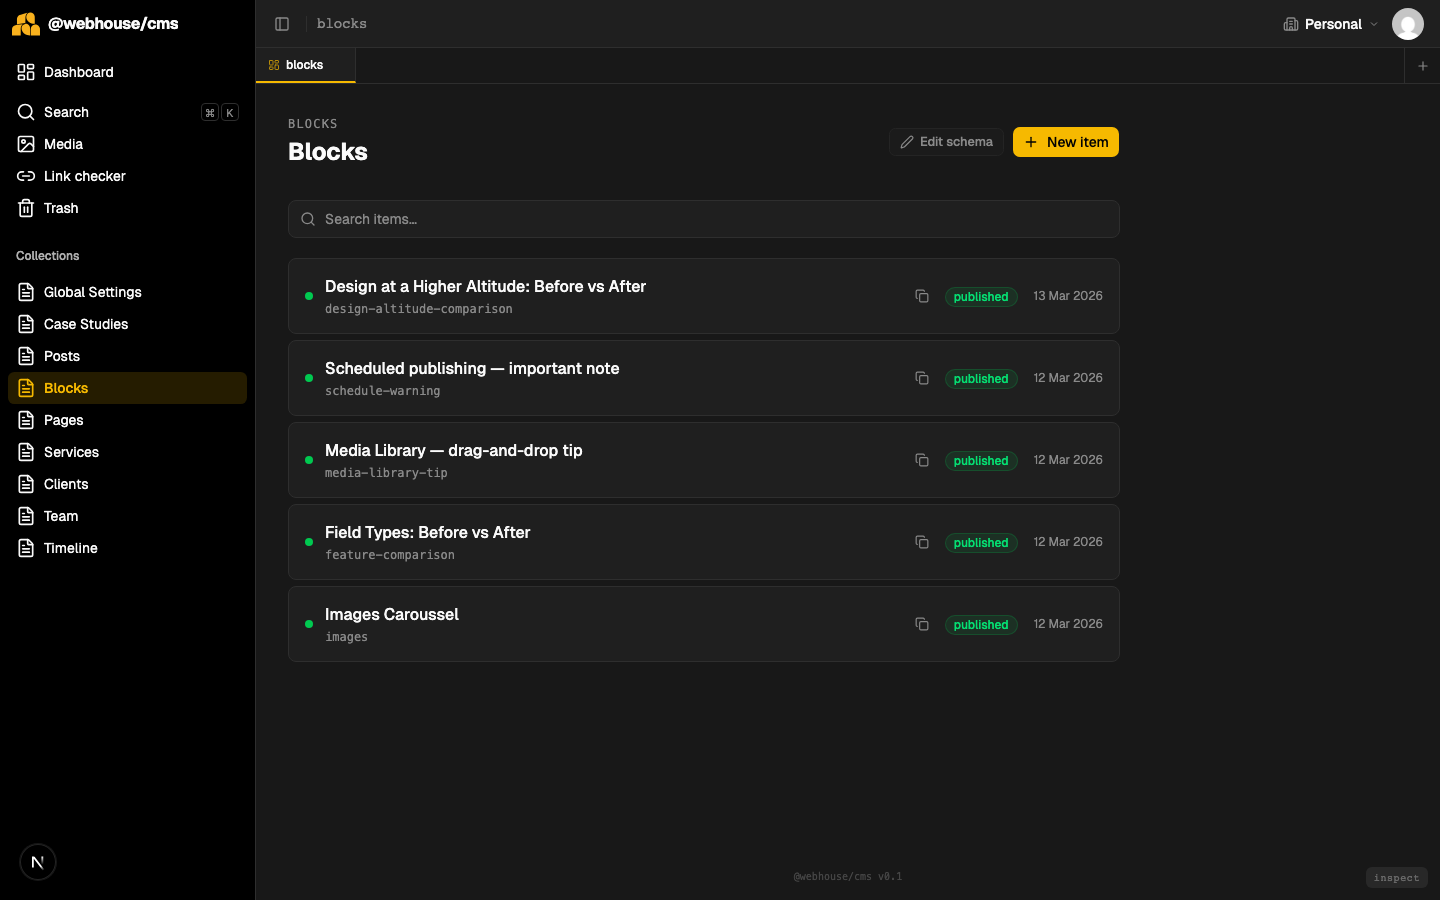
Task: Open a new tab with the plus button
Action: tap(1422, 65)
